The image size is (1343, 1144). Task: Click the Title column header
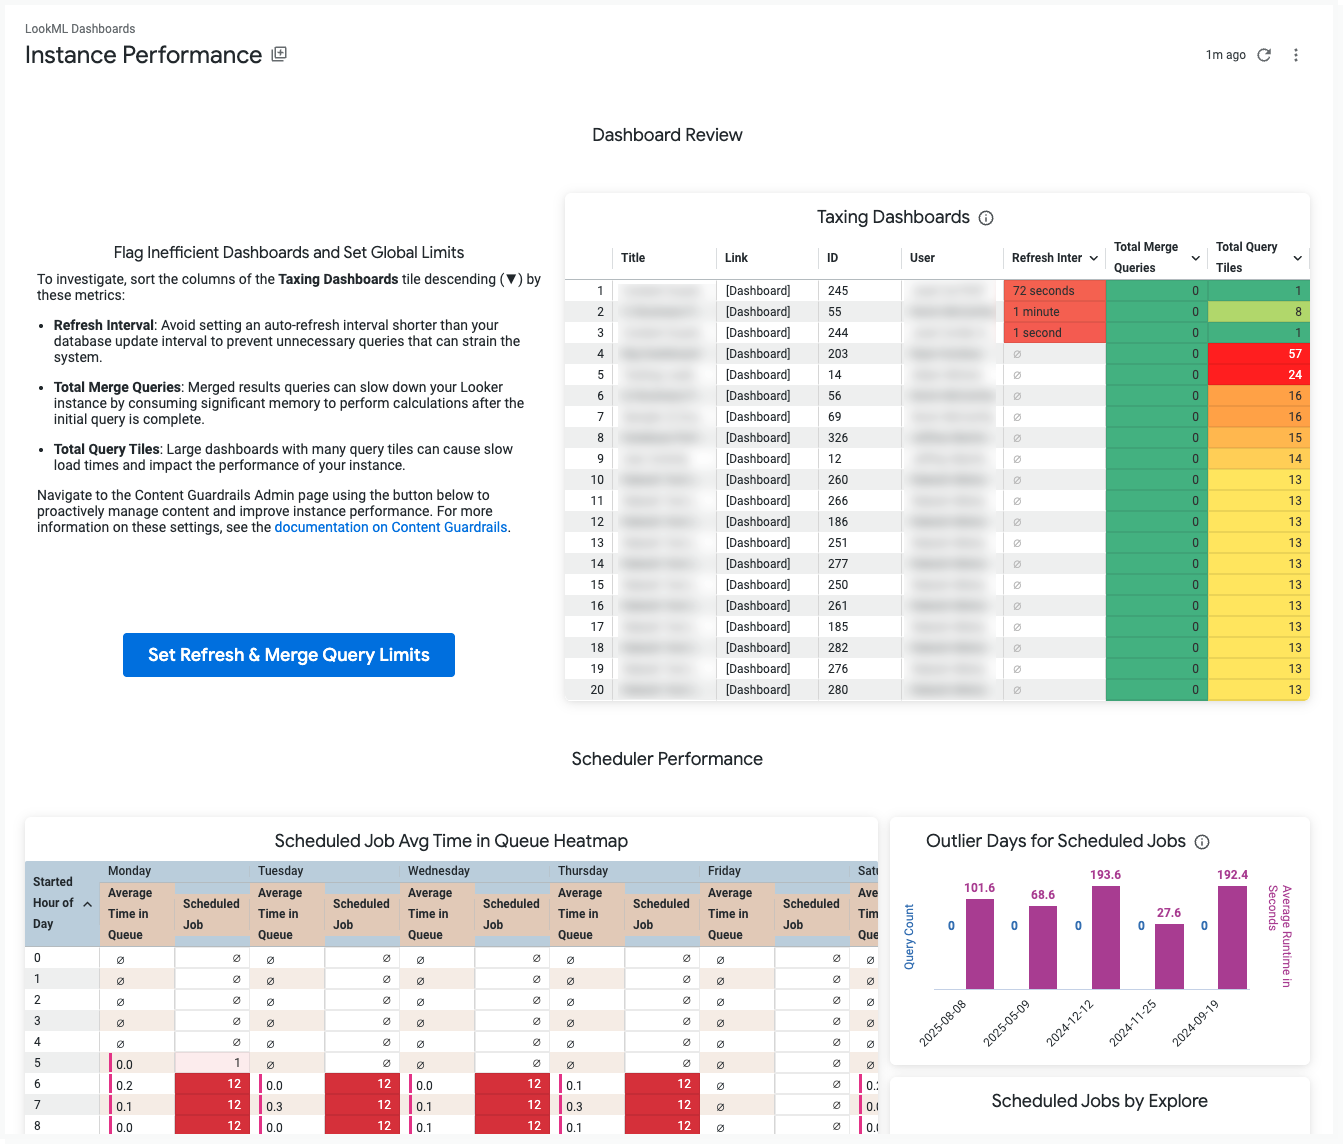[633, 258]
